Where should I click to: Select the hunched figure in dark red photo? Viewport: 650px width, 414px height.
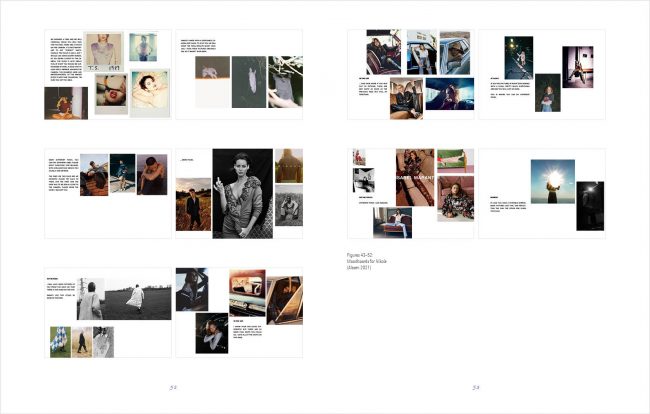(x=152, y=174)
